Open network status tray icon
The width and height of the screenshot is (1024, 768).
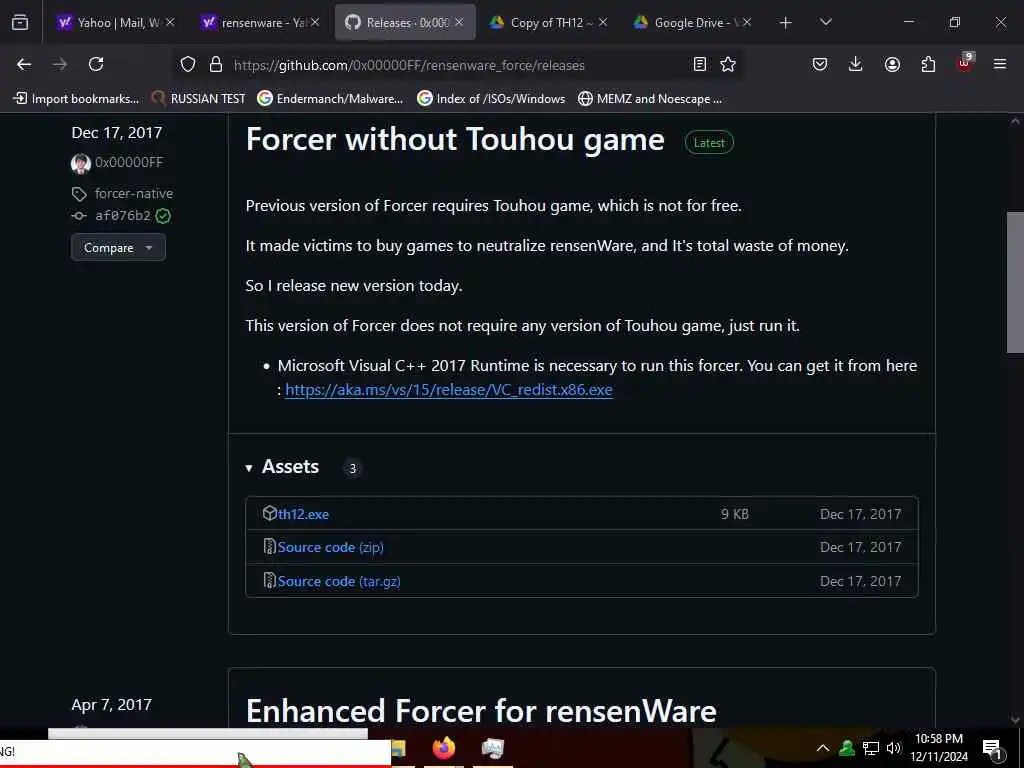click(x=871, y=748)
